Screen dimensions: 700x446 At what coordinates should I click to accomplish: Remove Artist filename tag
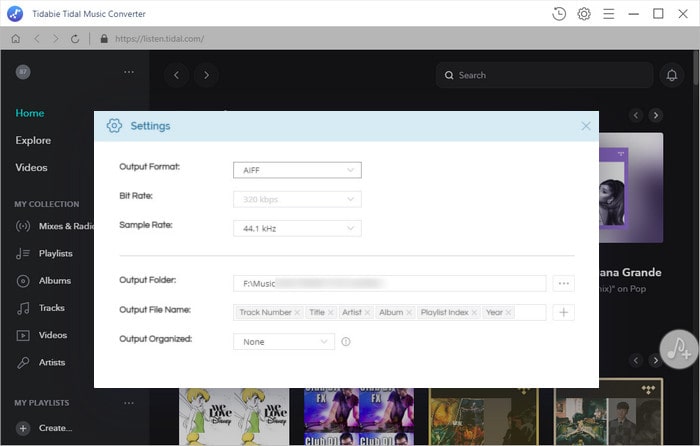pyautogui.click(x=367, y=313)
